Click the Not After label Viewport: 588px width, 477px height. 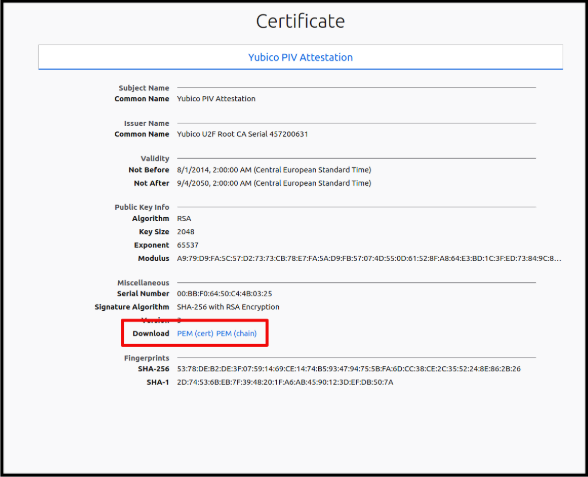(152, 183)
